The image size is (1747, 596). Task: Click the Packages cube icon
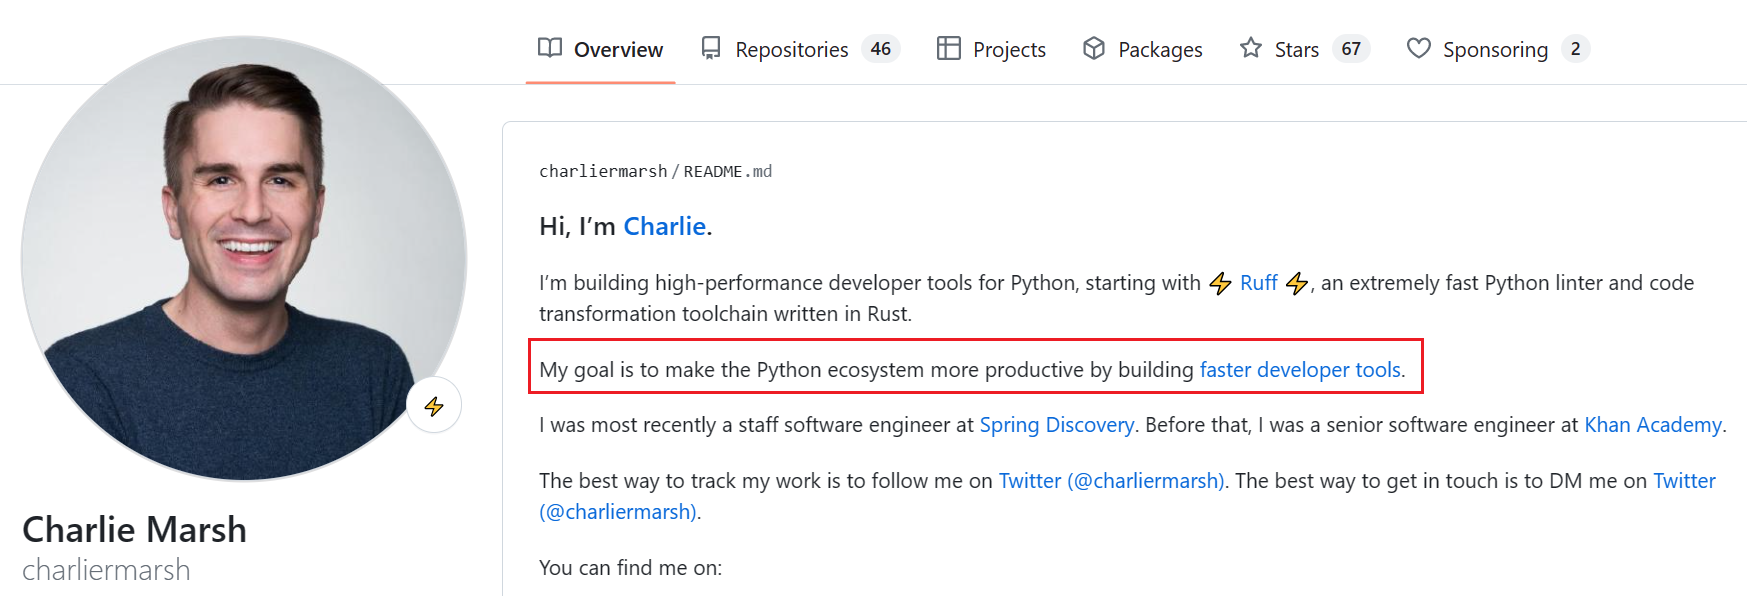[x=1094, y=48]
